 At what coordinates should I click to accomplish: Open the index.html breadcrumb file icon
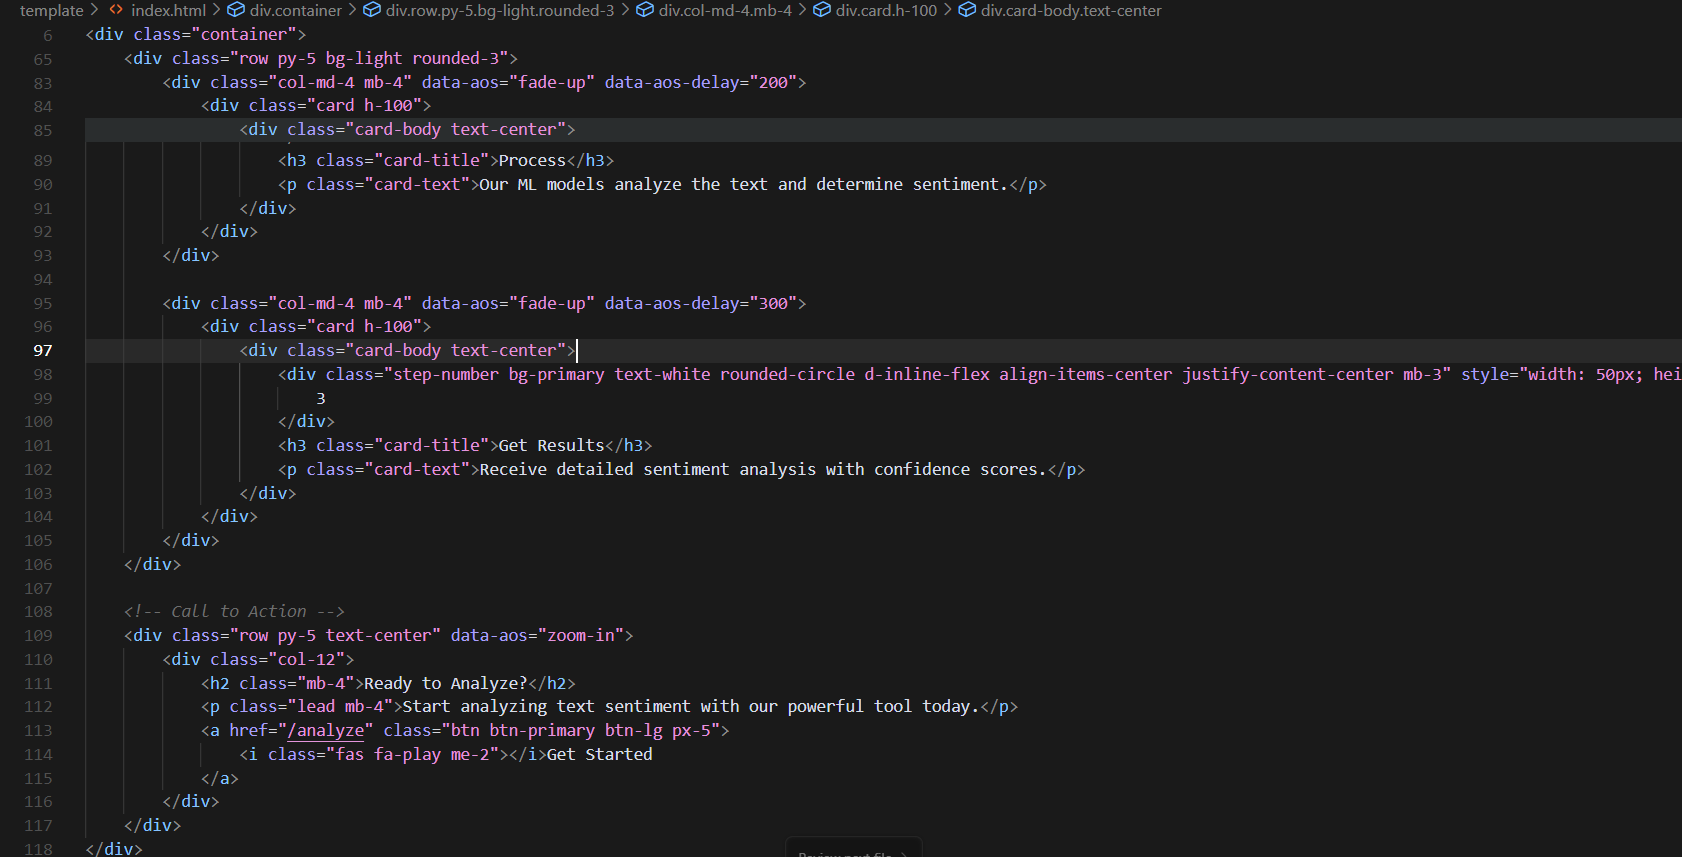(117, 10)
